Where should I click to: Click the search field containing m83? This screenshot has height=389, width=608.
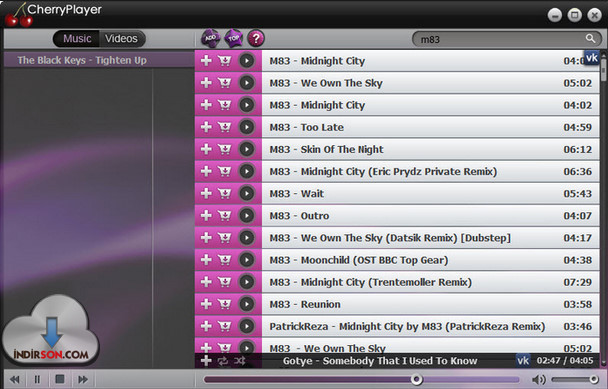507,39
